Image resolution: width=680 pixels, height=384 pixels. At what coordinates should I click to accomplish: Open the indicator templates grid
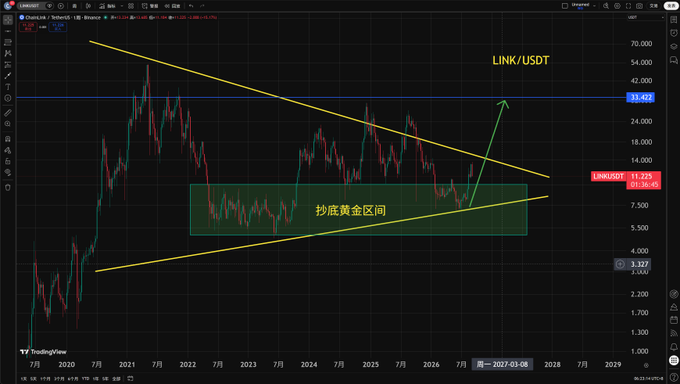click(x=131, y=6)
